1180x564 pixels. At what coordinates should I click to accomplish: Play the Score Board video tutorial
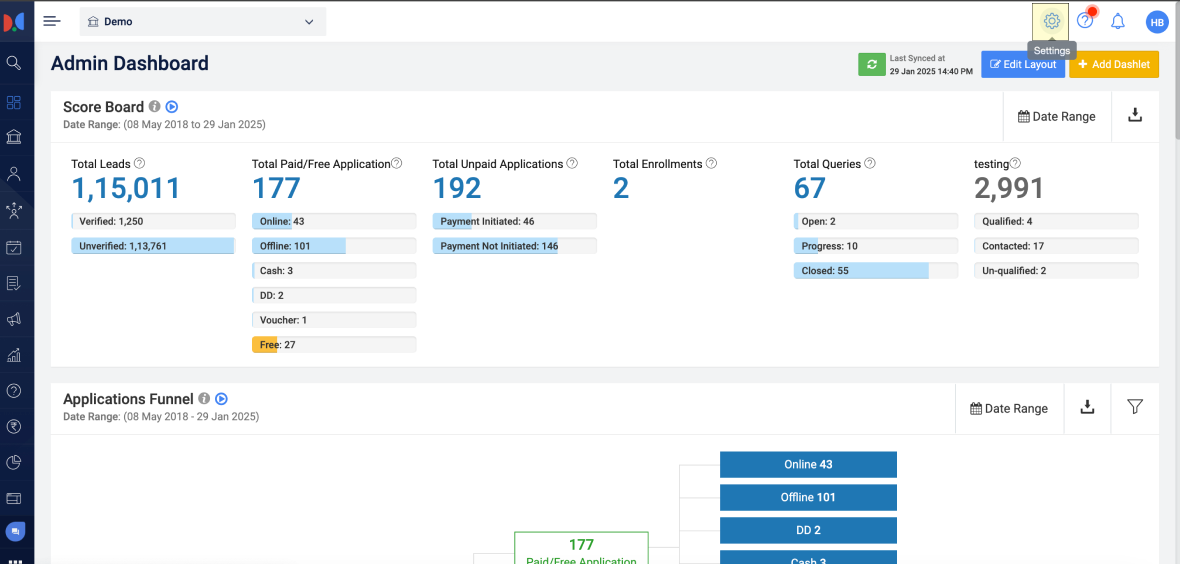pos(172,107)
